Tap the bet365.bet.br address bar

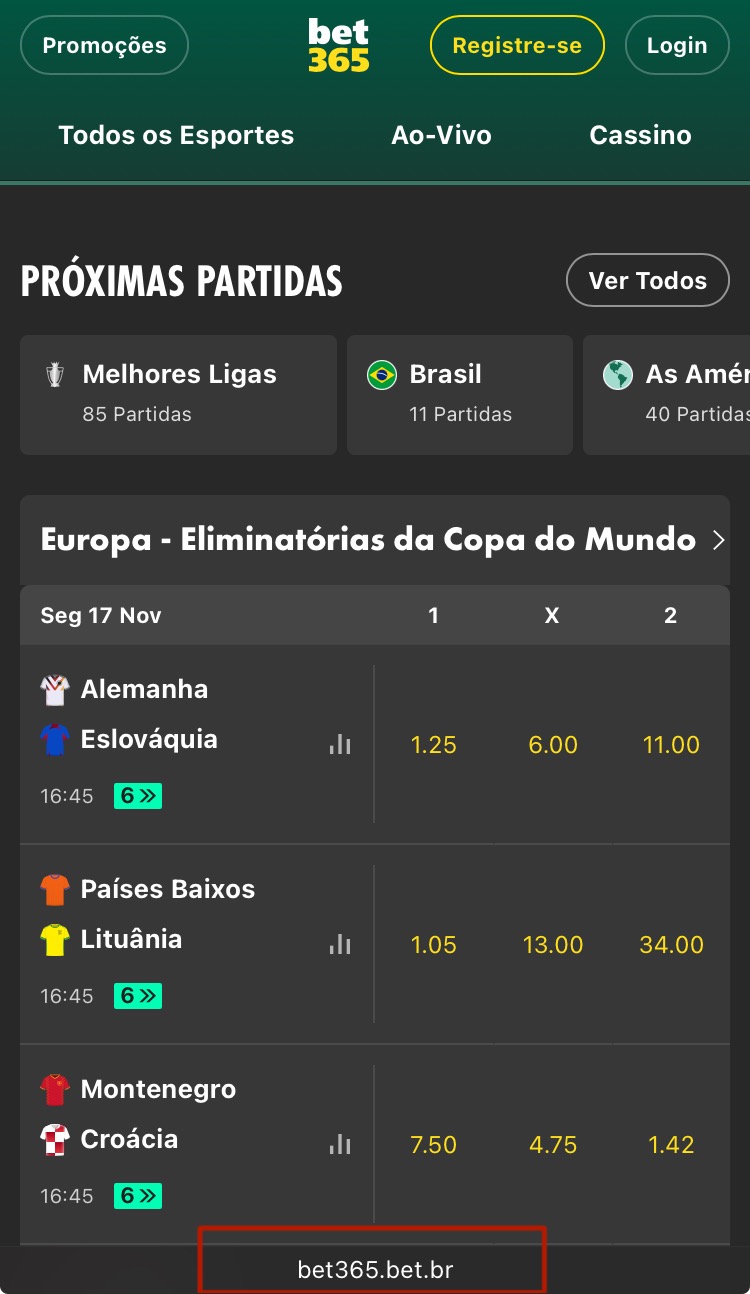pos(375,1270)
